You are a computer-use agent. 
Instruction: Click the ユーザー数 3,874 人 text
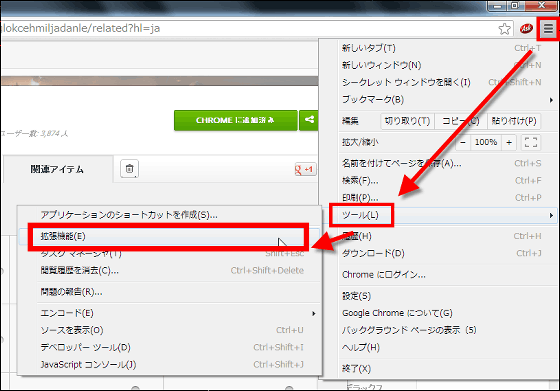[34, 134]
